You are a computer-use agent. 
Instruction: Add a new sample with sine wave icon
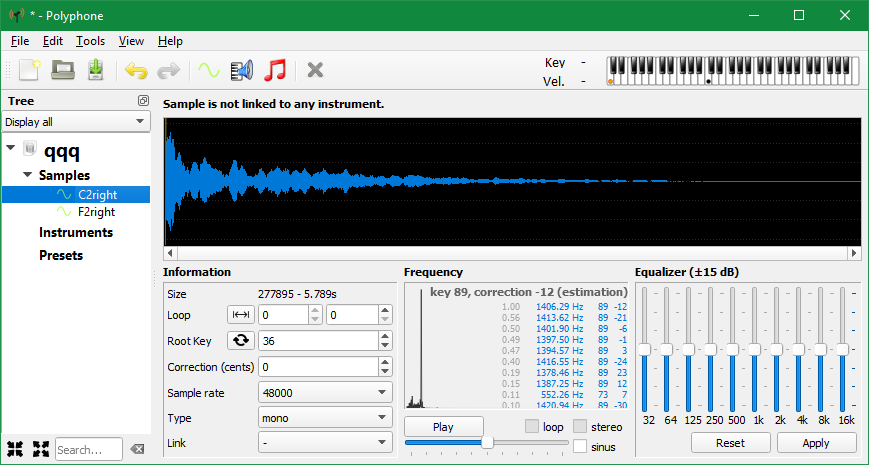point(207,70)
